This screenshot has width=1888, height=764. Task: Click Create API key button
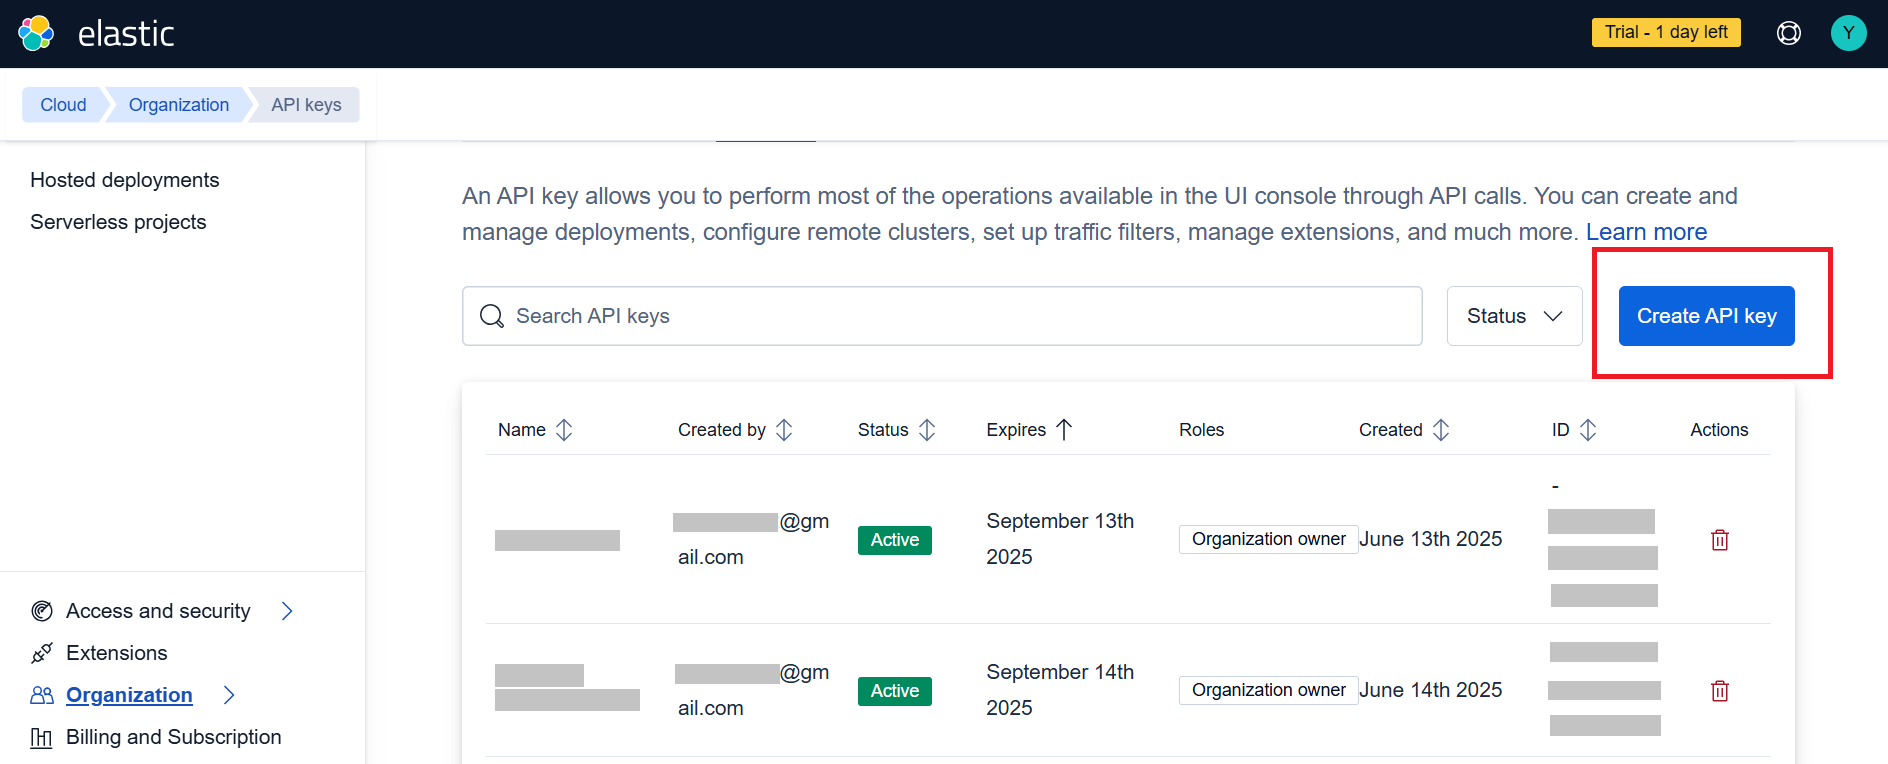pos(1706,316)
